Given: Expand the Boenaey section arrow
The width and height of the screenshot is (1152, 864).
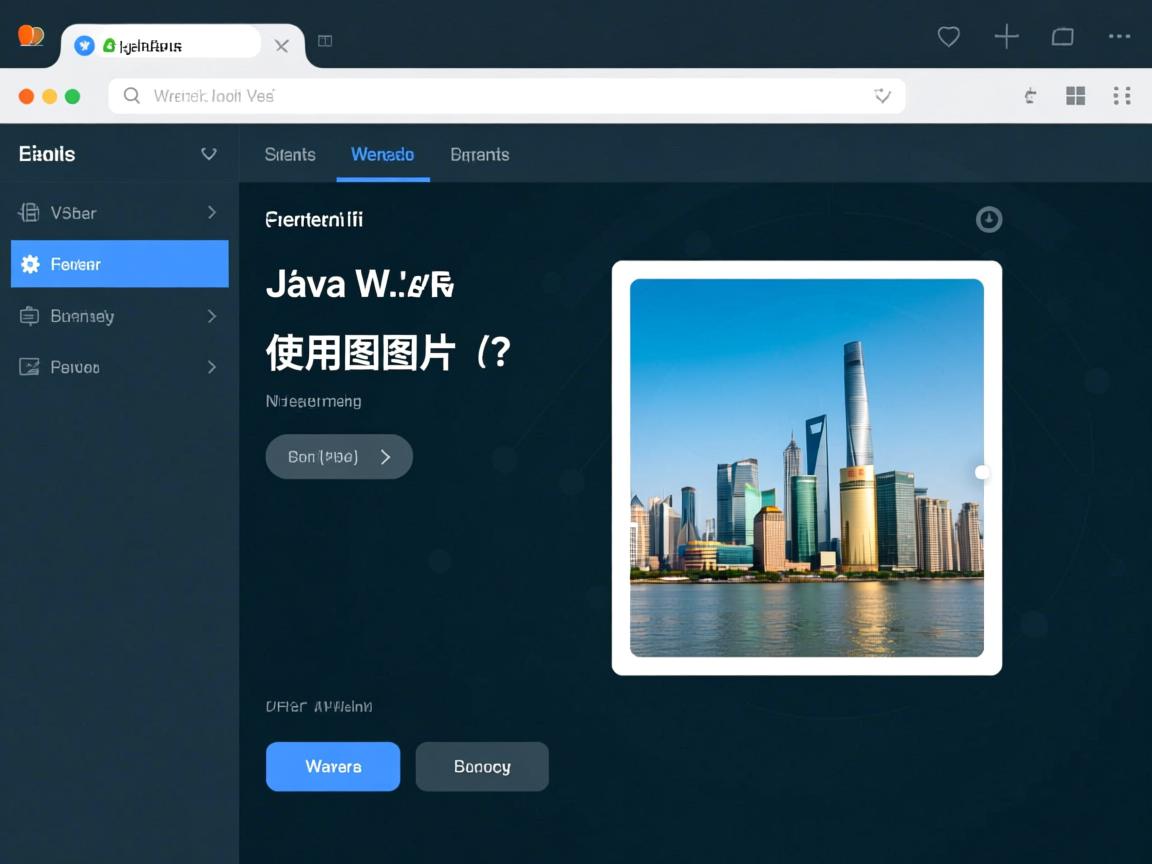Looking at the screenshot, I should point(210,315).
